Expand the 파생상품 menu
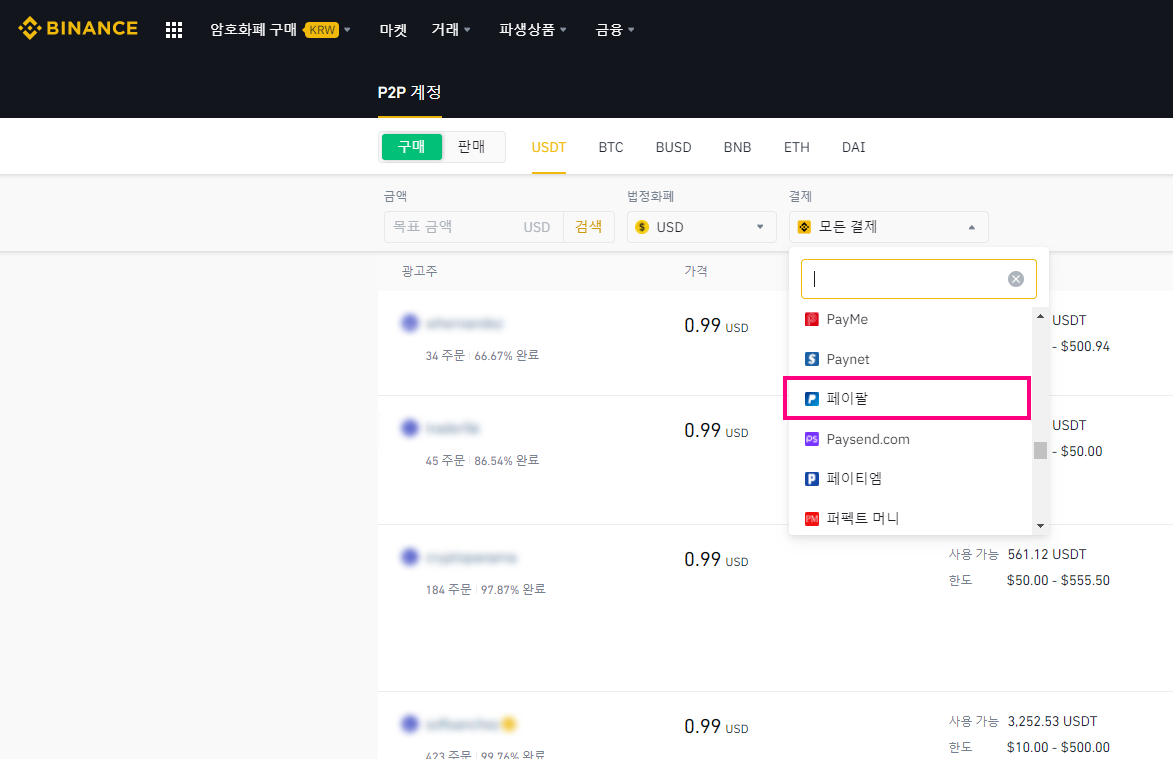 (x=533, y=29)
